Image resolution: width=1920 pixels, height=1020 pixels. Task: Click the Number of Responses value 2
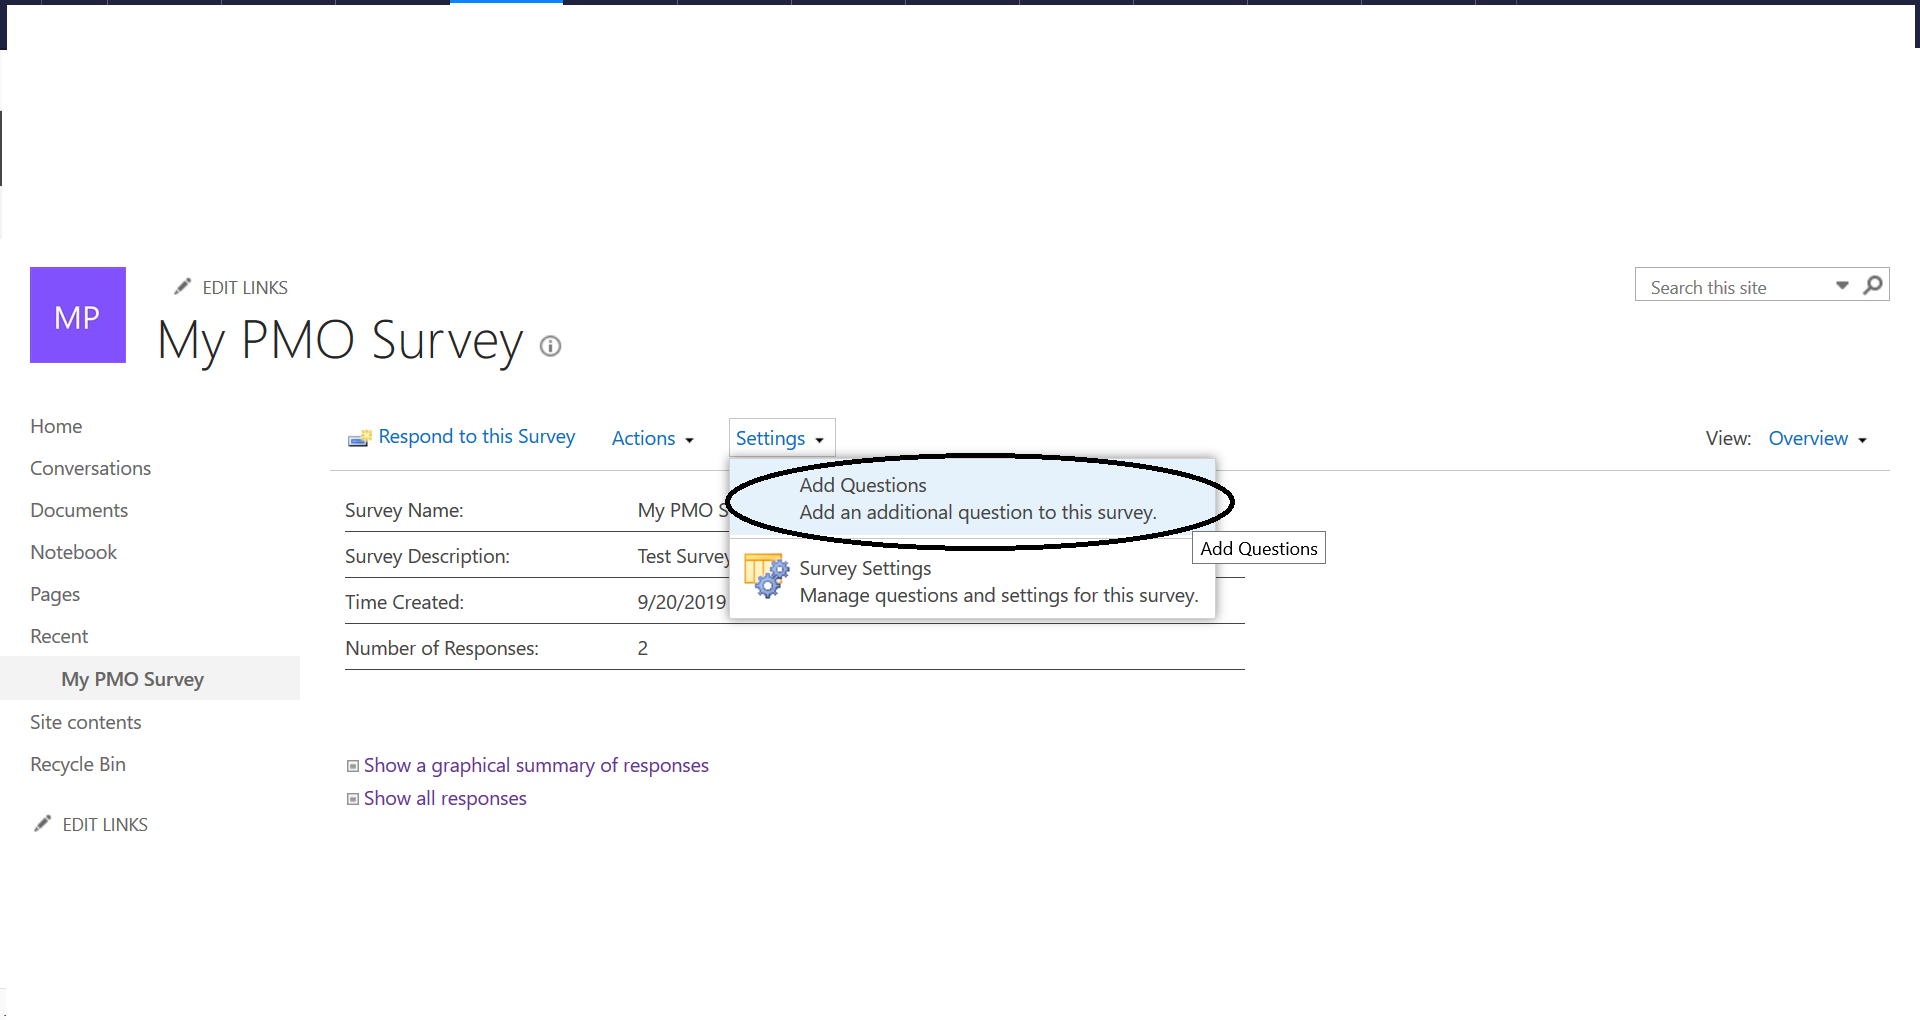(x=643, y=648)
